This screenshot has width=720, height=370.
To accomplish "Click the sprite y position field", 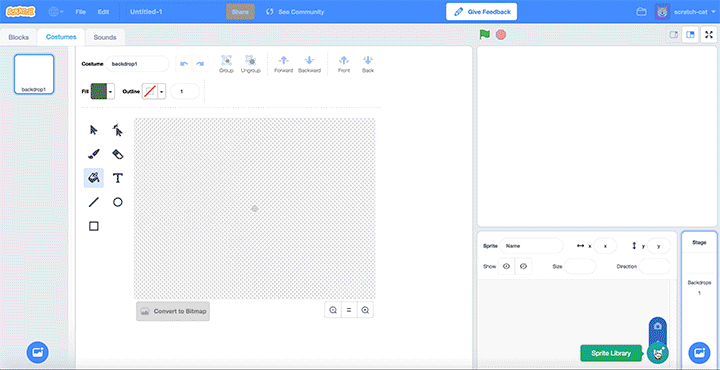I will pos(659,246).
